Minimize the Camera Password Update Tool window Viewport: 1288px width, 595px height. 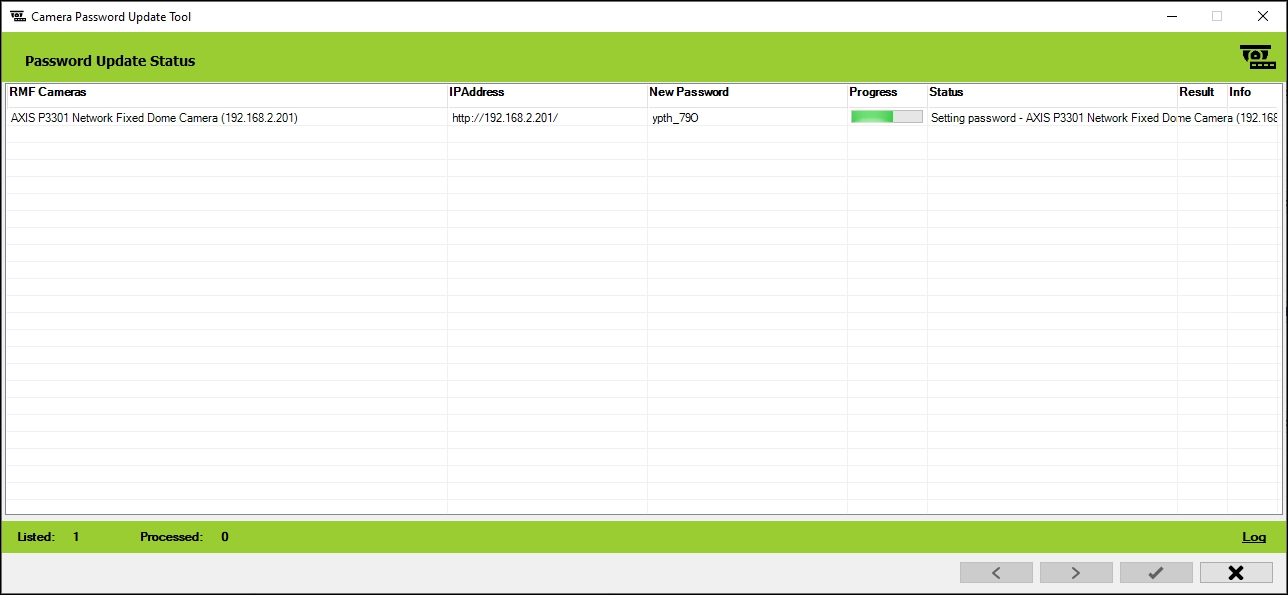pyautogui.click(x=1170, y=16)
